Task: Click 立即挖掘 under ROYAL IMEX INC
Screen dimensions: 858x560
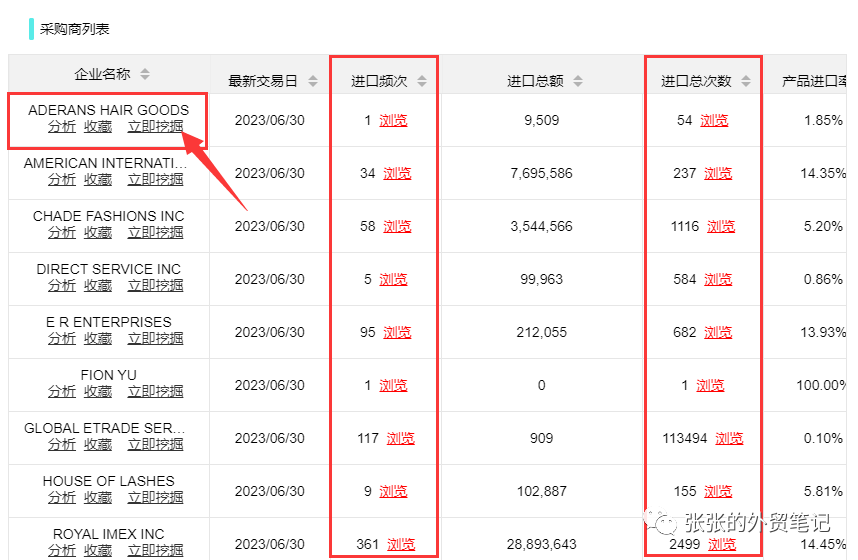Action: point(155,551)
